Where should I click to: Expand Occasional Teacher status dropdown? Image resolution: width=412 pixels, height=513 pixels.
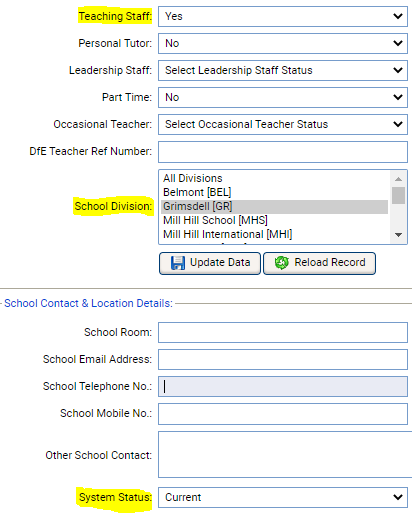click(283, 124)
